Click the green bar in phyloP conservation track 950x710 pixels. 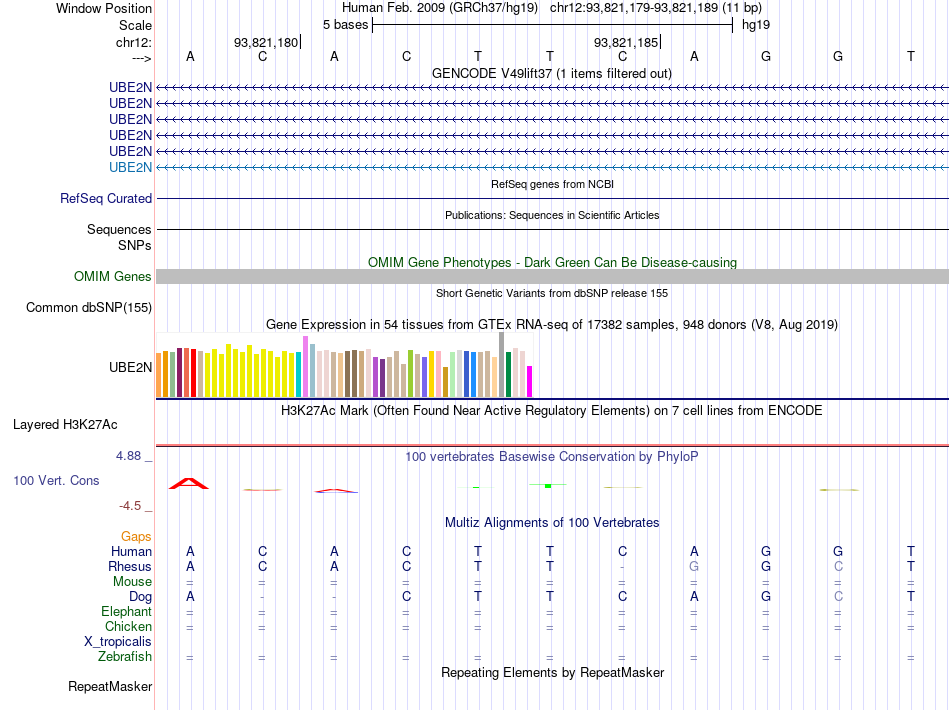[x=548, y=485]
